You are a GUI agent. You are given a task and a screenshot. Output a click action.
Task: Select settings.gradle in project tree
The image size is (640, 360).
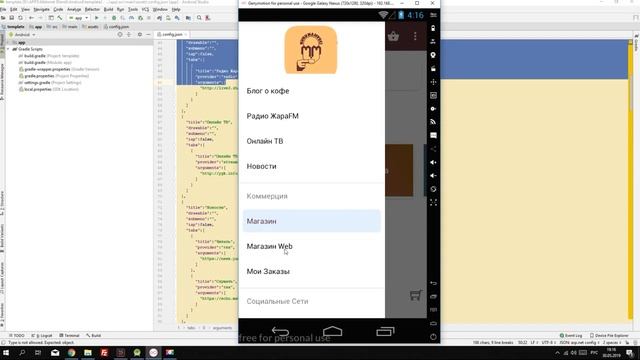pyautogui.click(x=49, y=82)
